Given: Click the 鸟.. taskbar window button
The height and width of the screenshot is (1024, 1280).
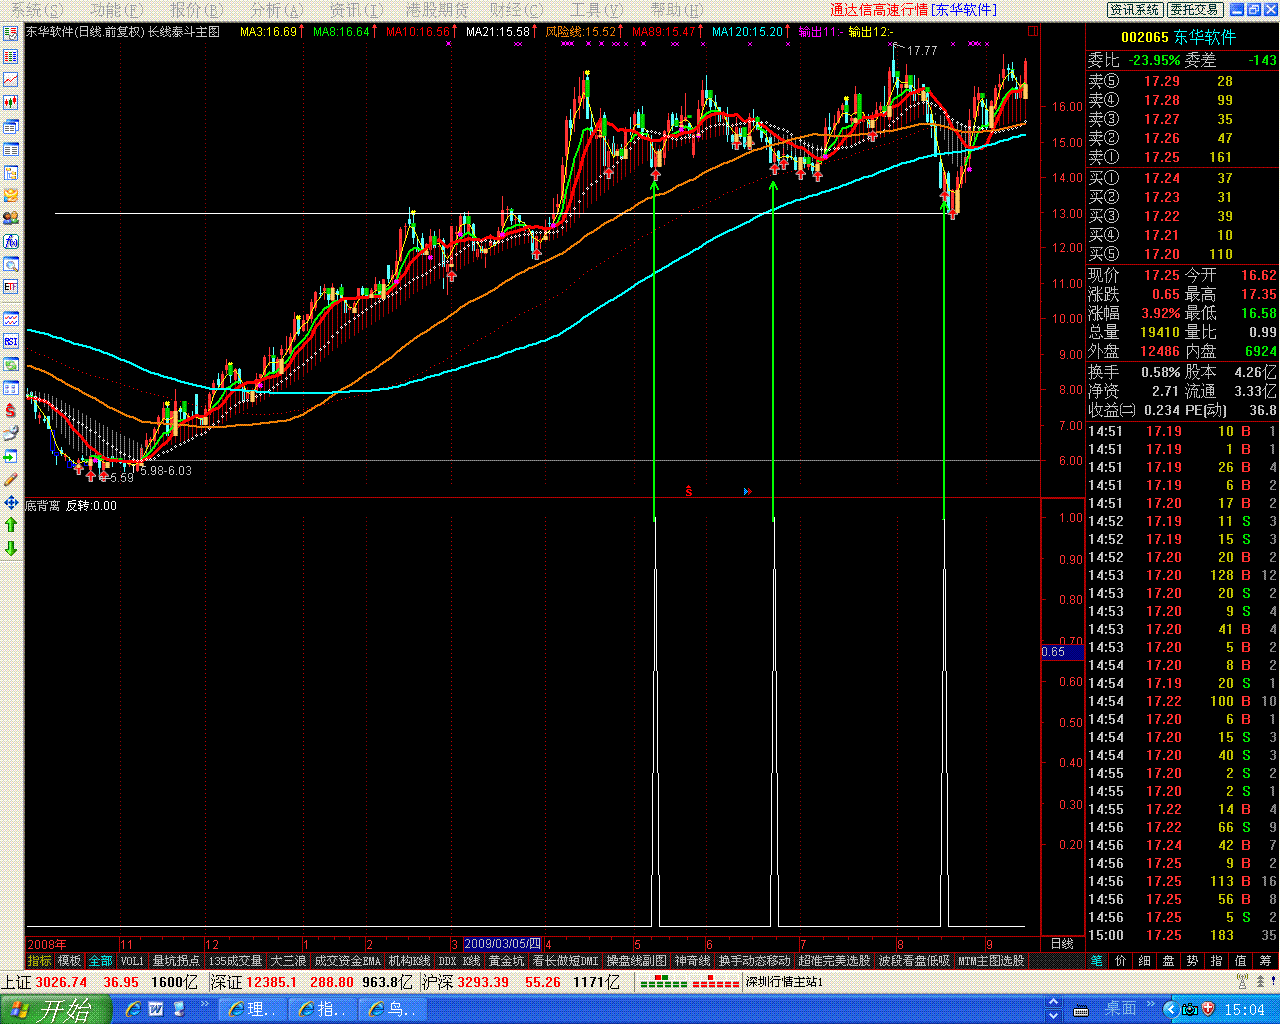Looking at the screenshot, I should (x=395, y=1010).
